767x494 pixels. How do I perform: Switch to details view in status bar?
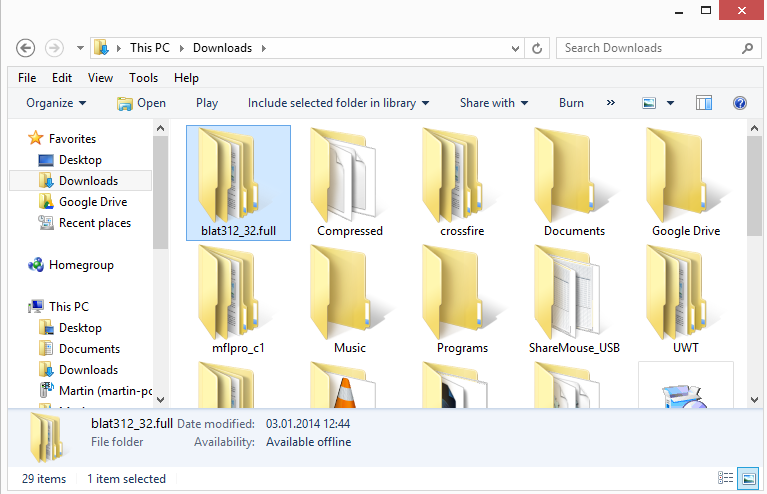click(725, 478)
